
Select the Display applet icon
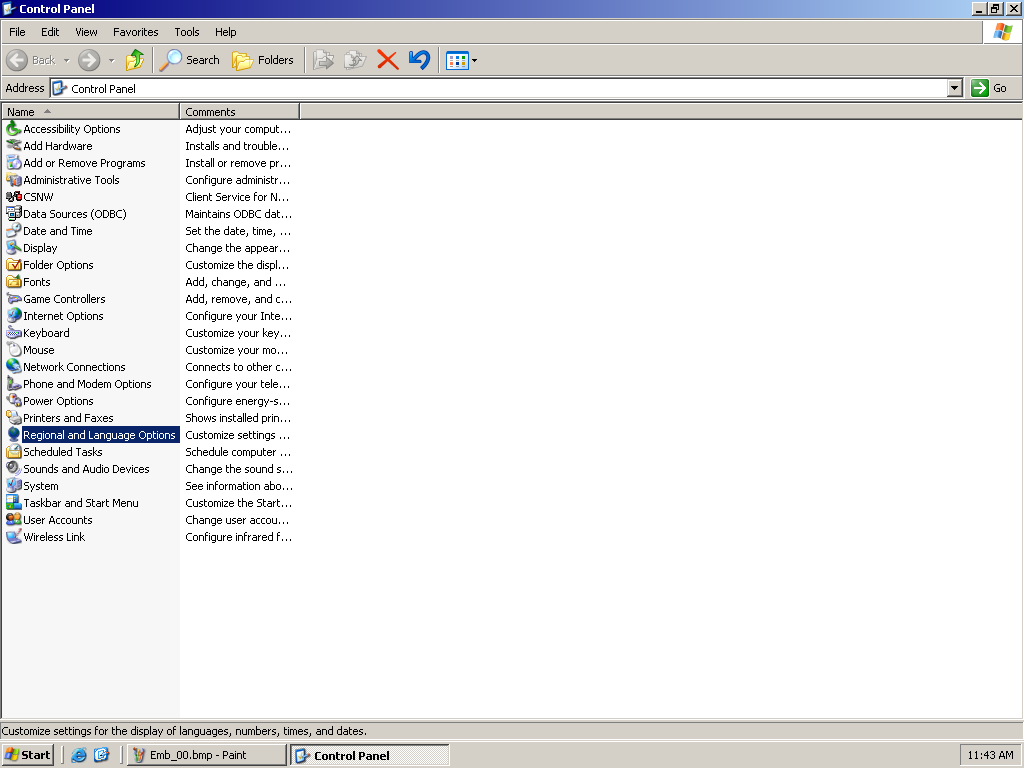pos(14,248)
